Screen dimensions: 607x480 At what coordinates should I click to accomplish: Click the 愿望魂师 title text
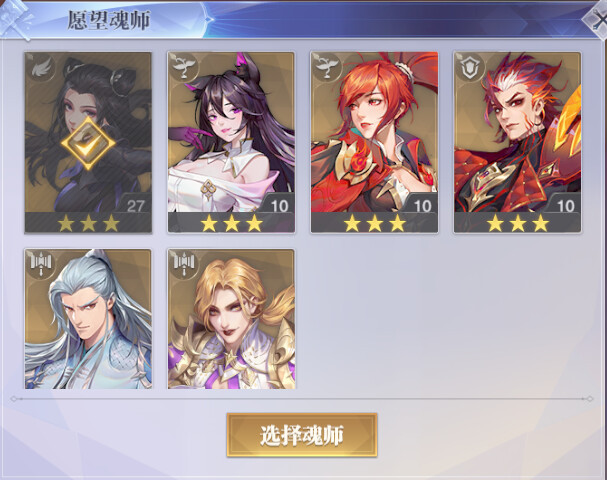(x=109, y=20)
